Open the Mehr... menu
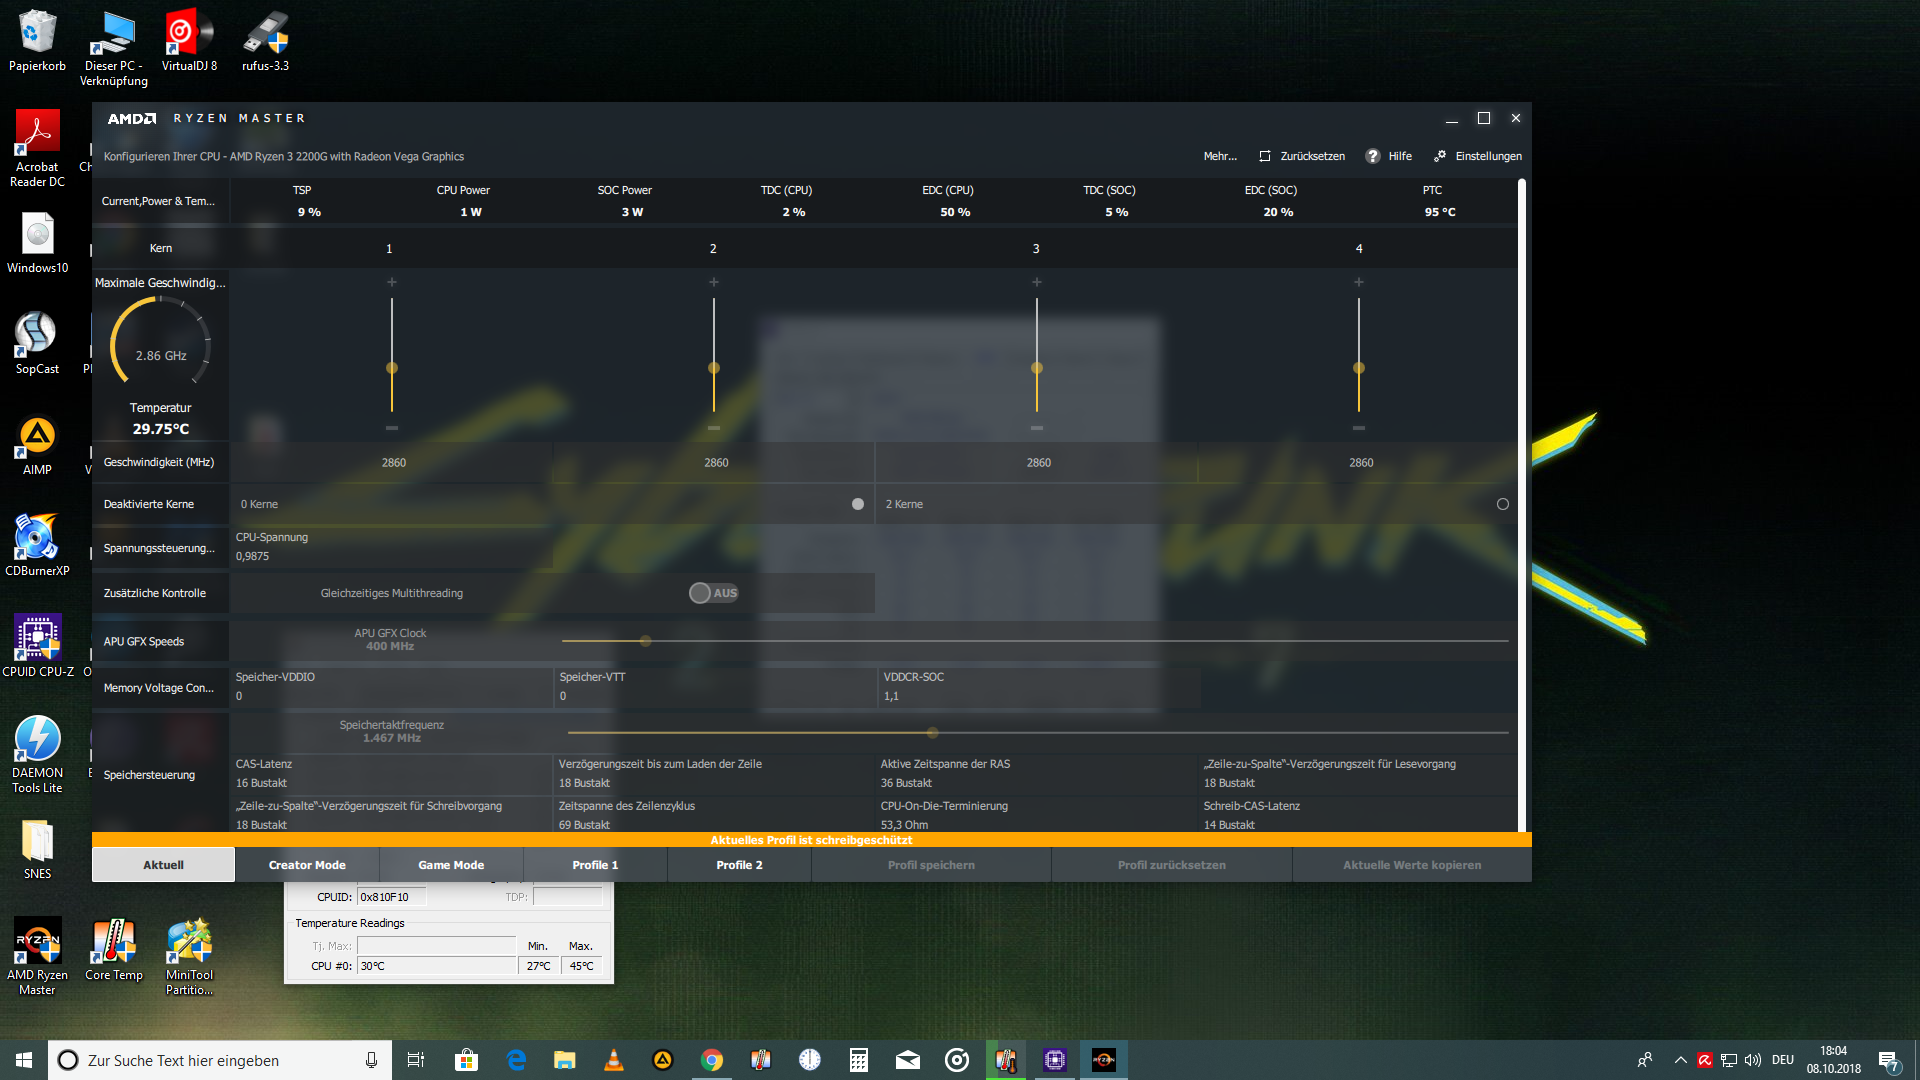Screen dimensions: 1920x1080 tap(1220, 156)
